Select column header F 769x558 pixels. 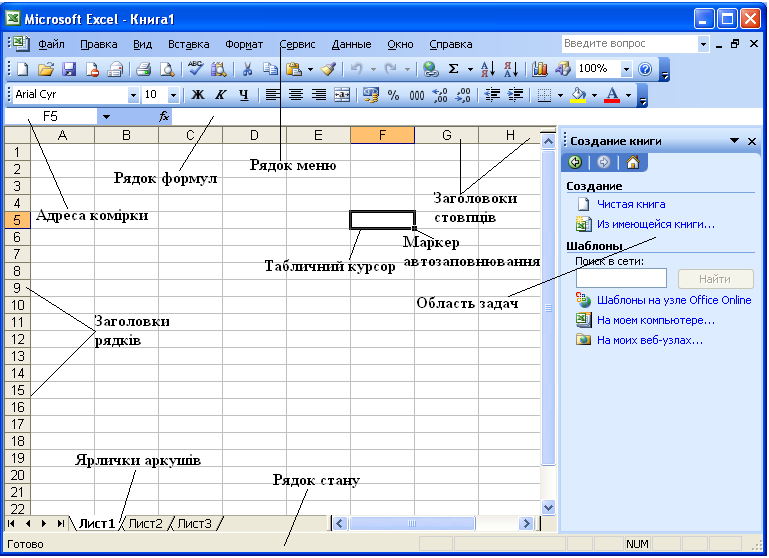[x=383, y=135]
